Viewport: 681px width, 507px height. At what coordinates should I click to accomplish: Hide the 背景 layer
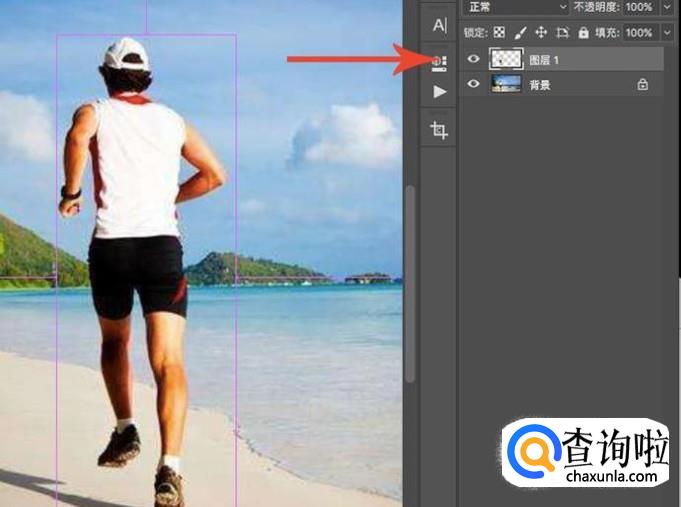point(473,83)
